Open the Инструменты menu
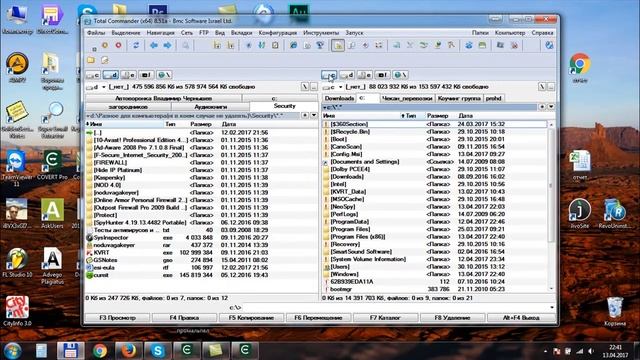The width and height of the screenshot is (640, 360). pyautogui.click(x=321, y=33)
